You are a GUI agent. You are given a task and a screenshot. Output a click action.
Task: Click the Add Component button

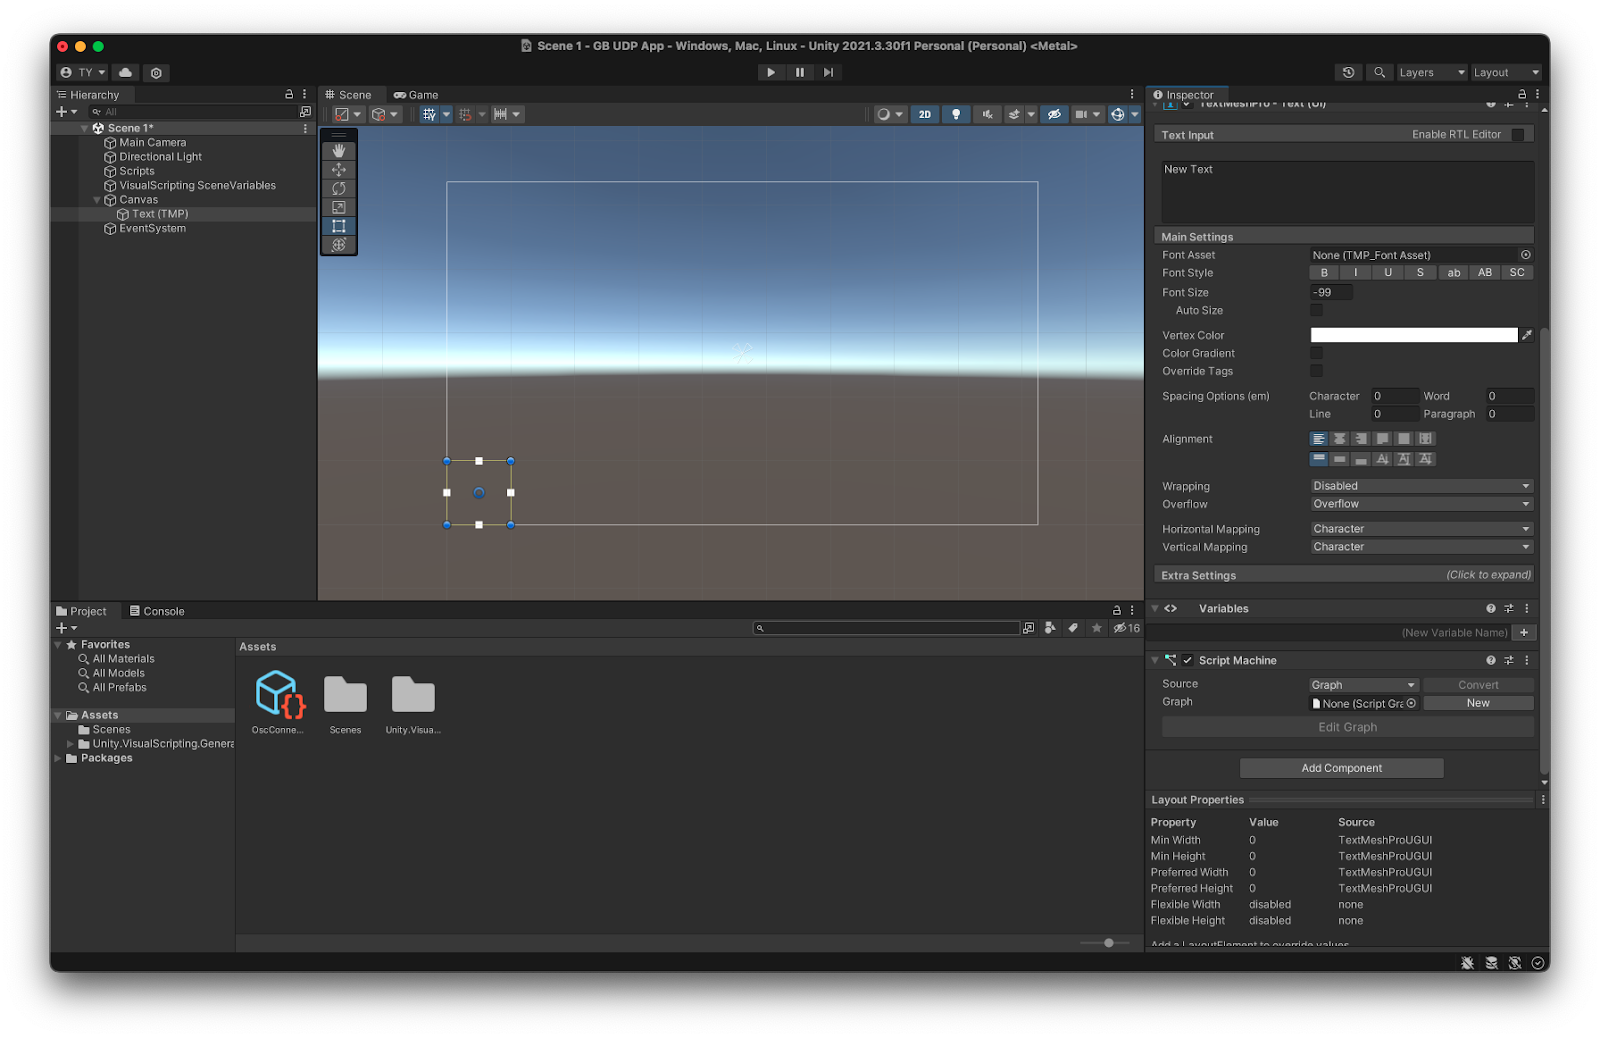(1342, 768)
